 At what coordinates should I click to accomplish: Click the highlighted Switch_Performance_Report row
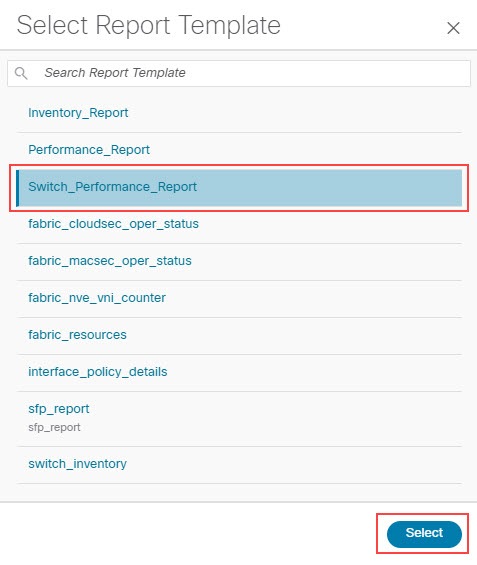pyautogui.click(x=239, y=187)
